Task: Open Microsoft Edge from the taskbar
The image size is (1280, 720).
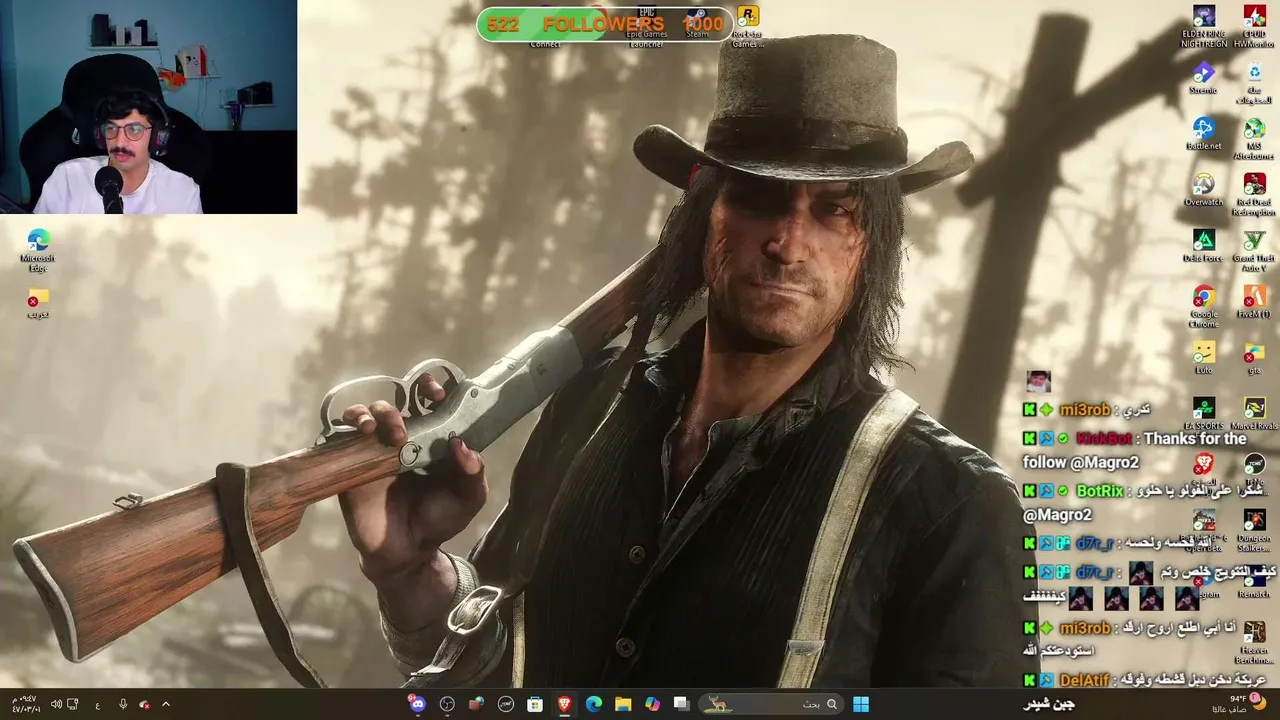Action: [594, 704]
